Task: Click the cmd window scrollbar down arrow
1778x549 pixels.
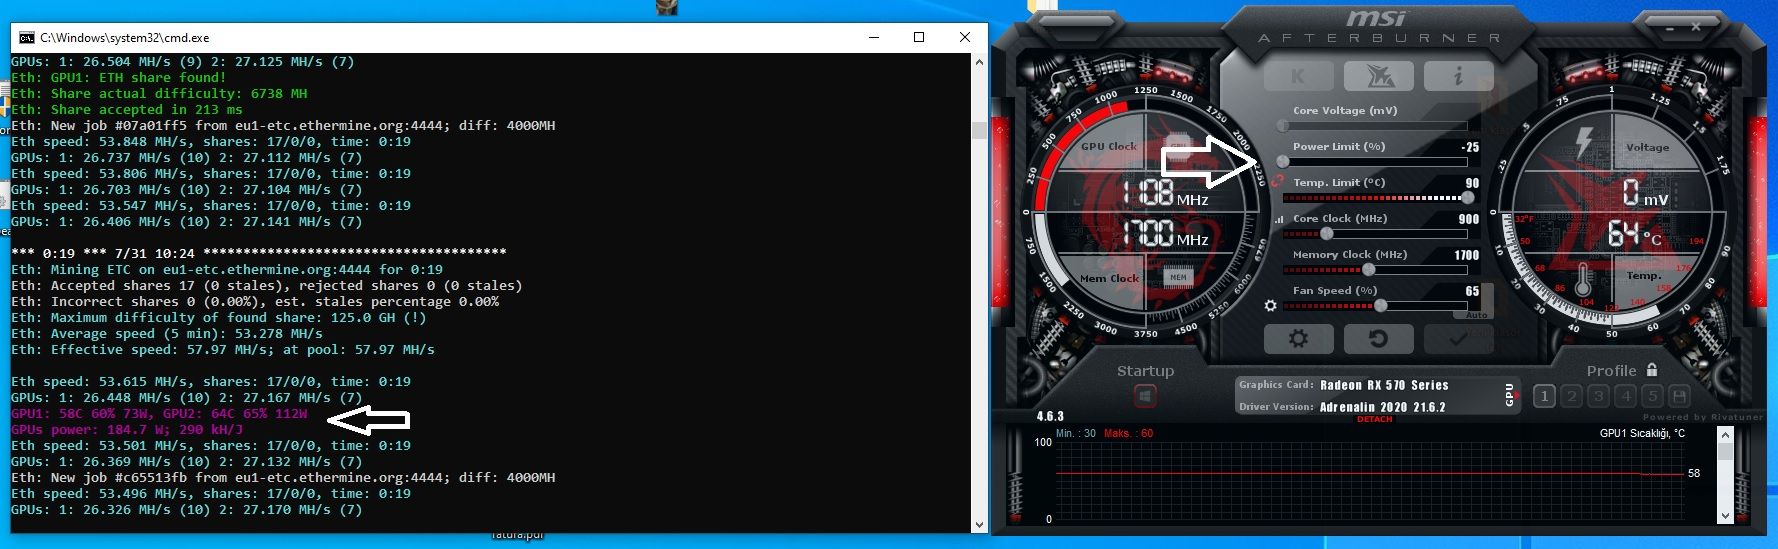Action: coord(979,524)
